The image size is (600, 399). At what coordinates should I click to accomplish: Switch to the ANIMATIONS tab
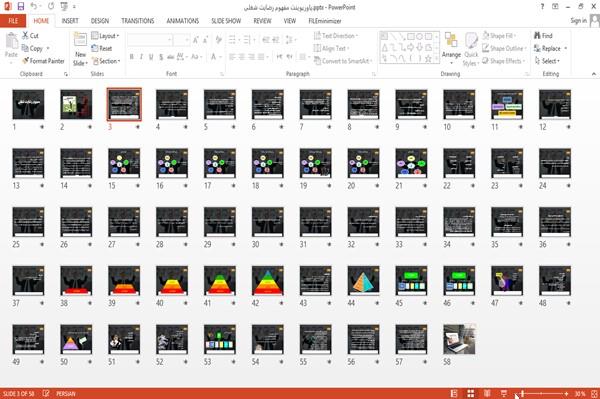[x=183, y=21]
